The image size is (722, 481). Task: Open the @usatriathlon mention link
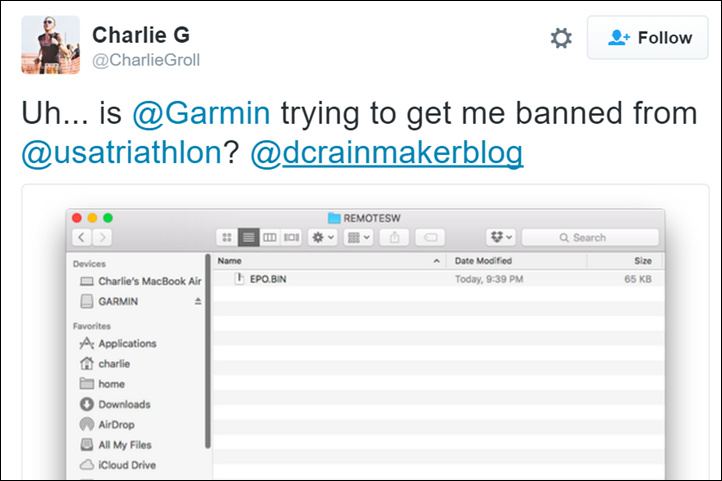tap(122, 153)
